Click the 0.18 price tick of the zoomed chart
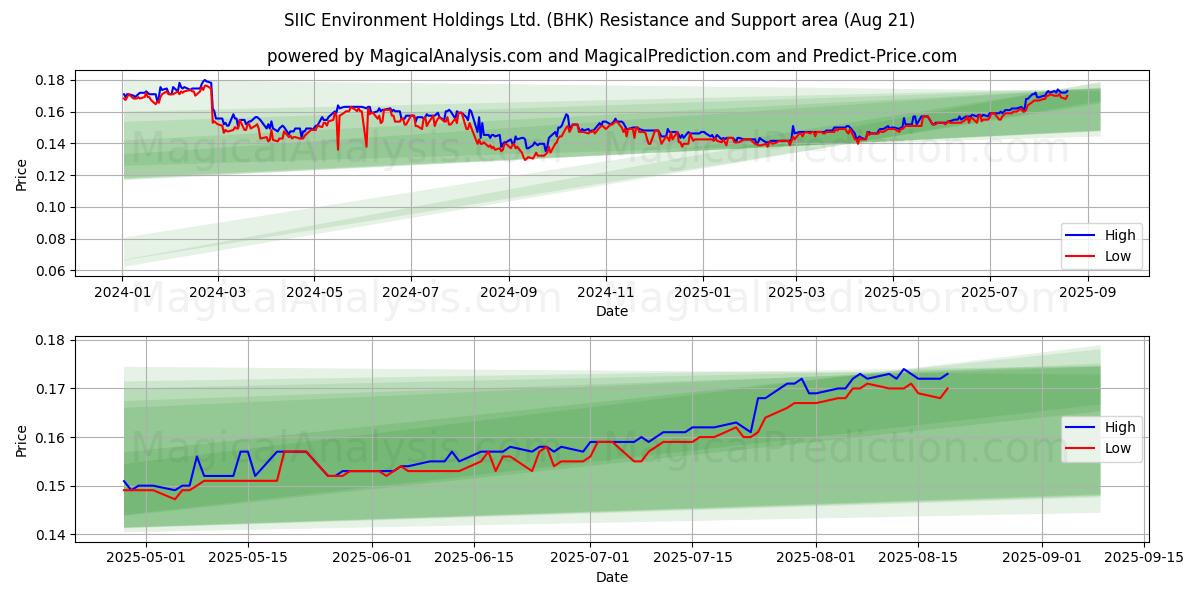 point(51,341)
